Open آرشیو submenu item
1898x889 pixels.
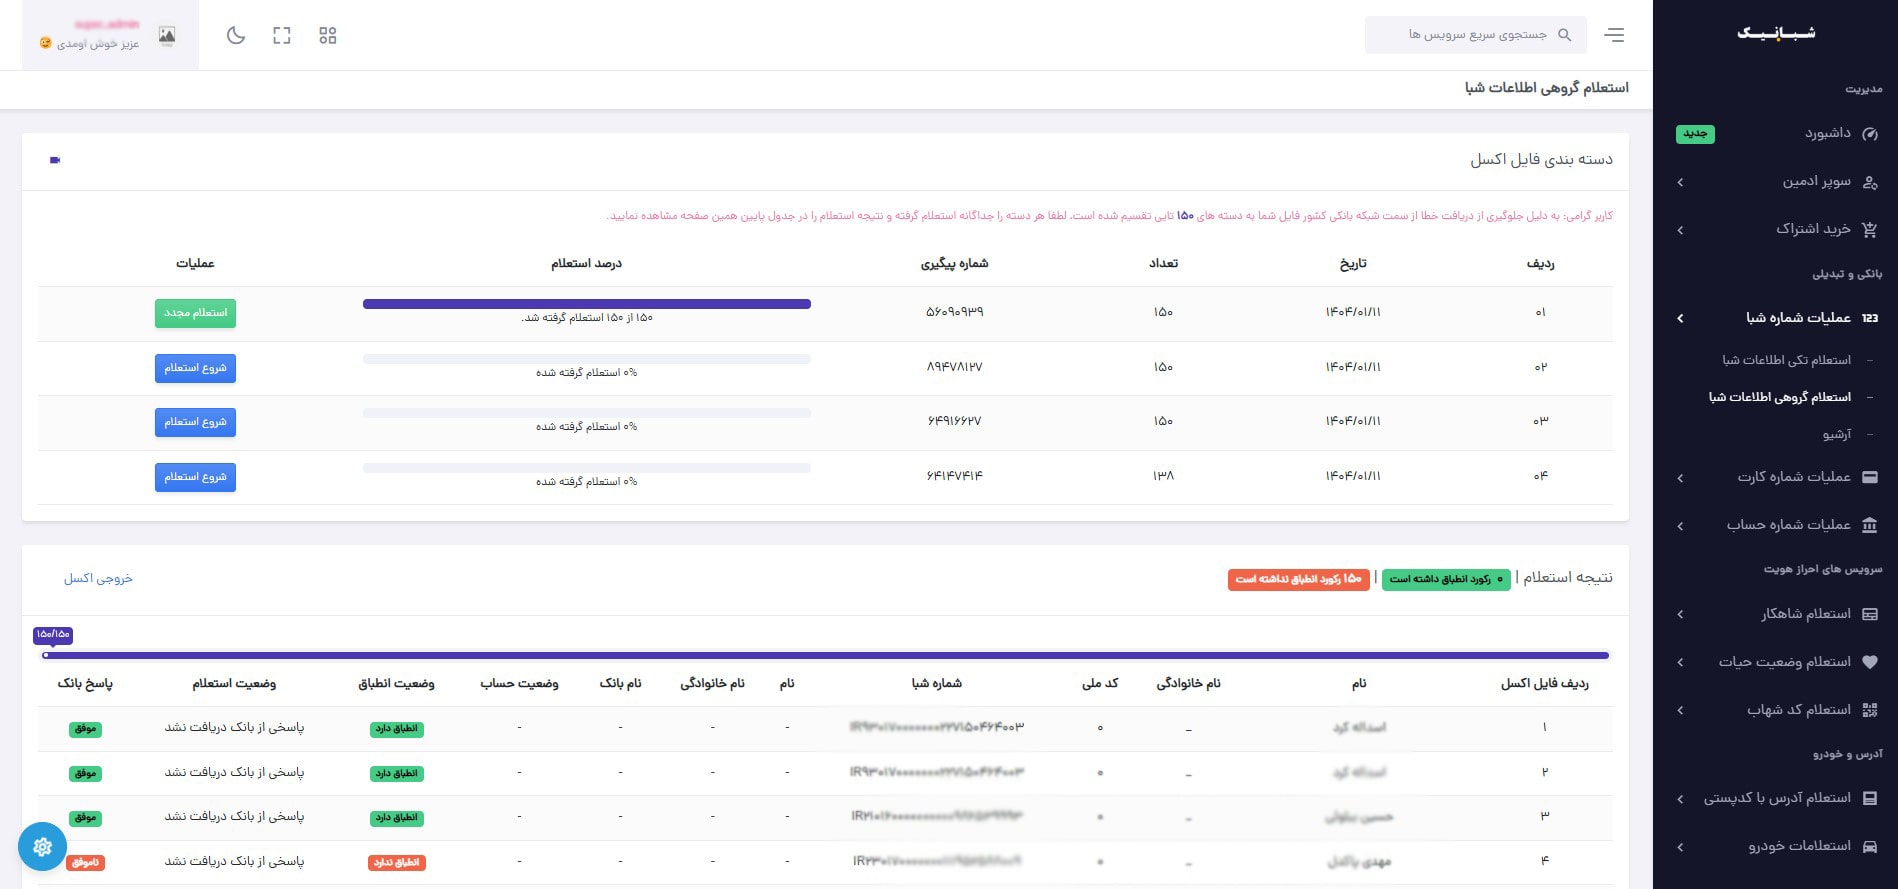(x=1836, y=435)
